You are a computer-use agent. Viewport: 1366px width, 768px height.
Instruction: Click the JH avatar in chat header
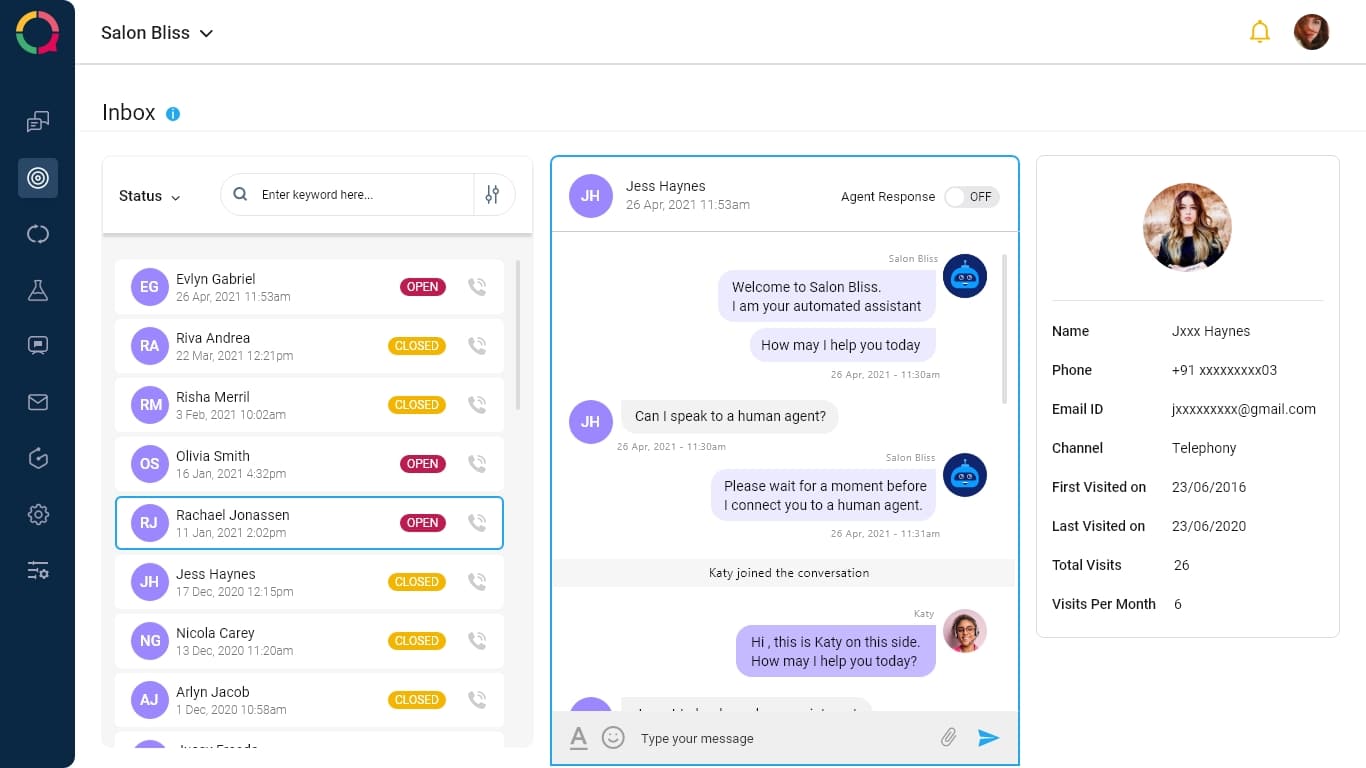pos(590,196)
